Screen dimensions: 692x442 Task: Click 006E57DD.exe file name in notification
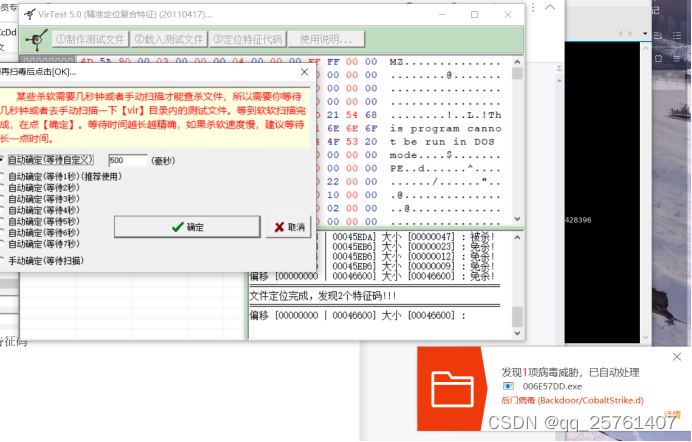pos(552,386)
